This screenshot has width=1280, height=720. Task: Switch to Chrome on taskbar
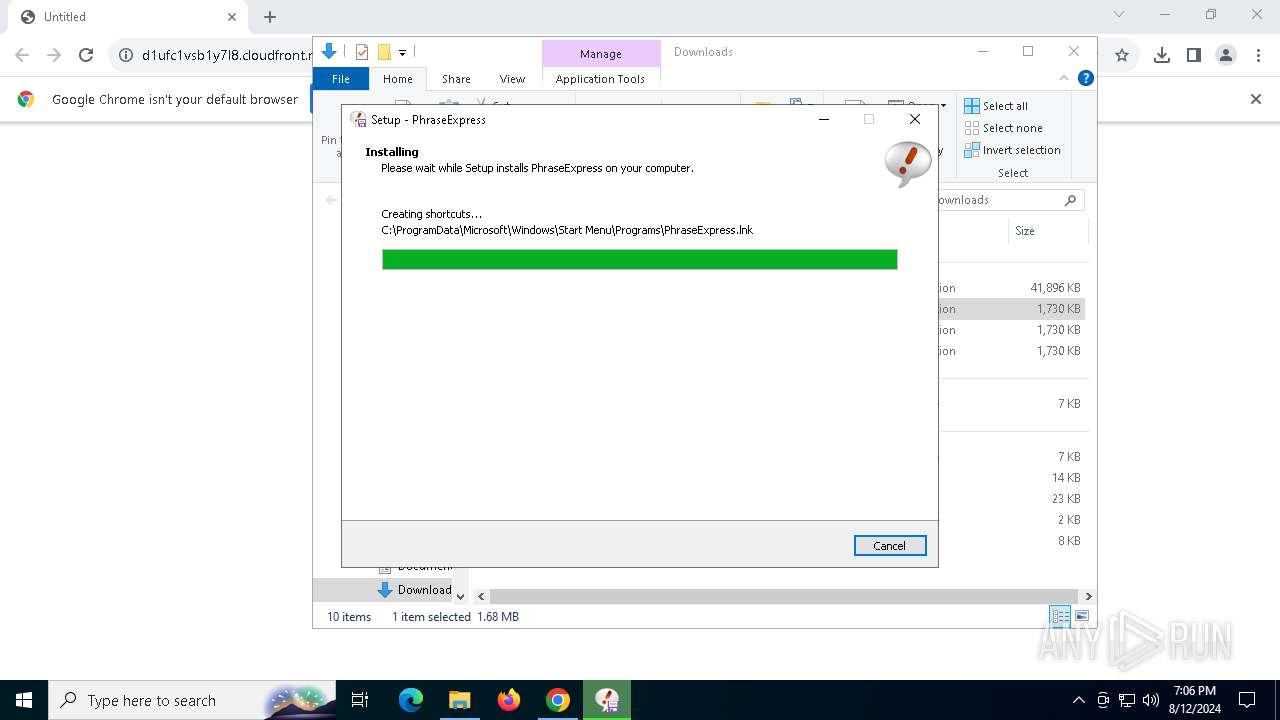pos(558,700)
